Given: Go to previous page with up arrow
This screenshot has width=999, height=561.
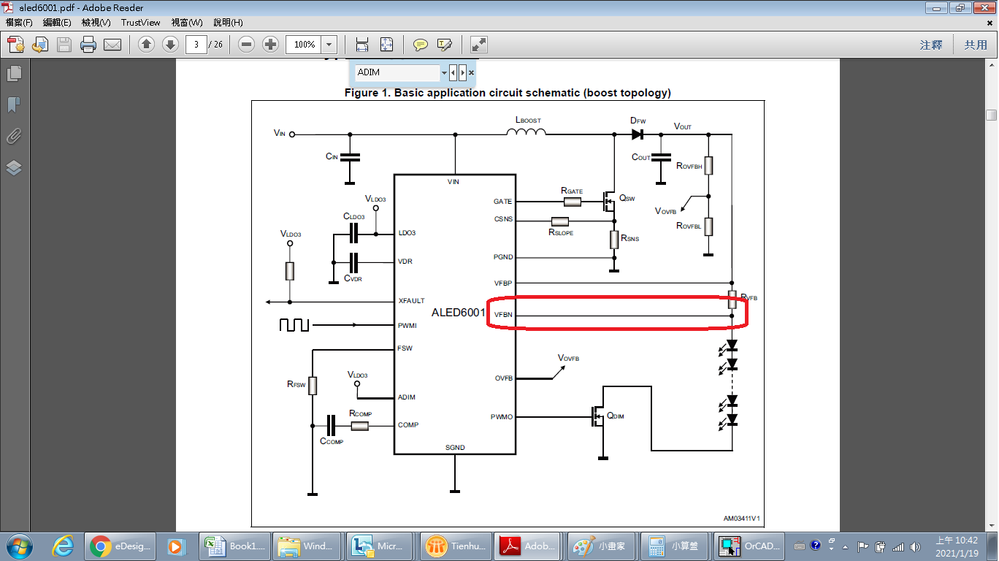Looking at the screenshot, I should coord(146,45).
